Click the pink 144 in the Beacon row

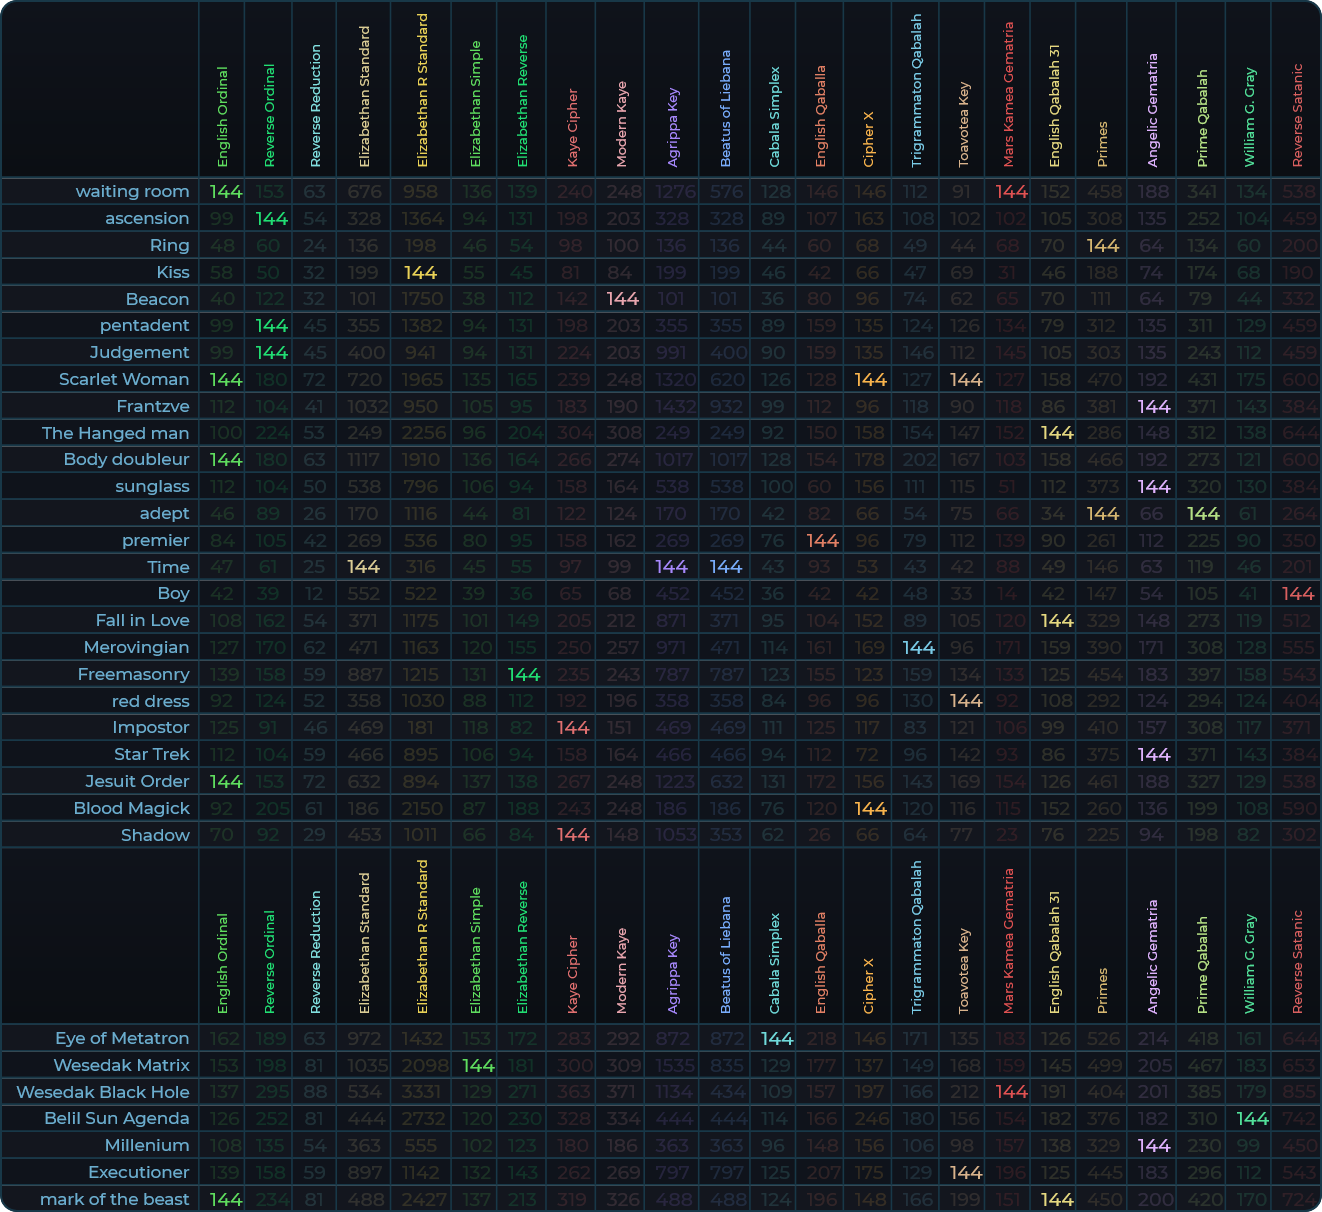[622, 299]
